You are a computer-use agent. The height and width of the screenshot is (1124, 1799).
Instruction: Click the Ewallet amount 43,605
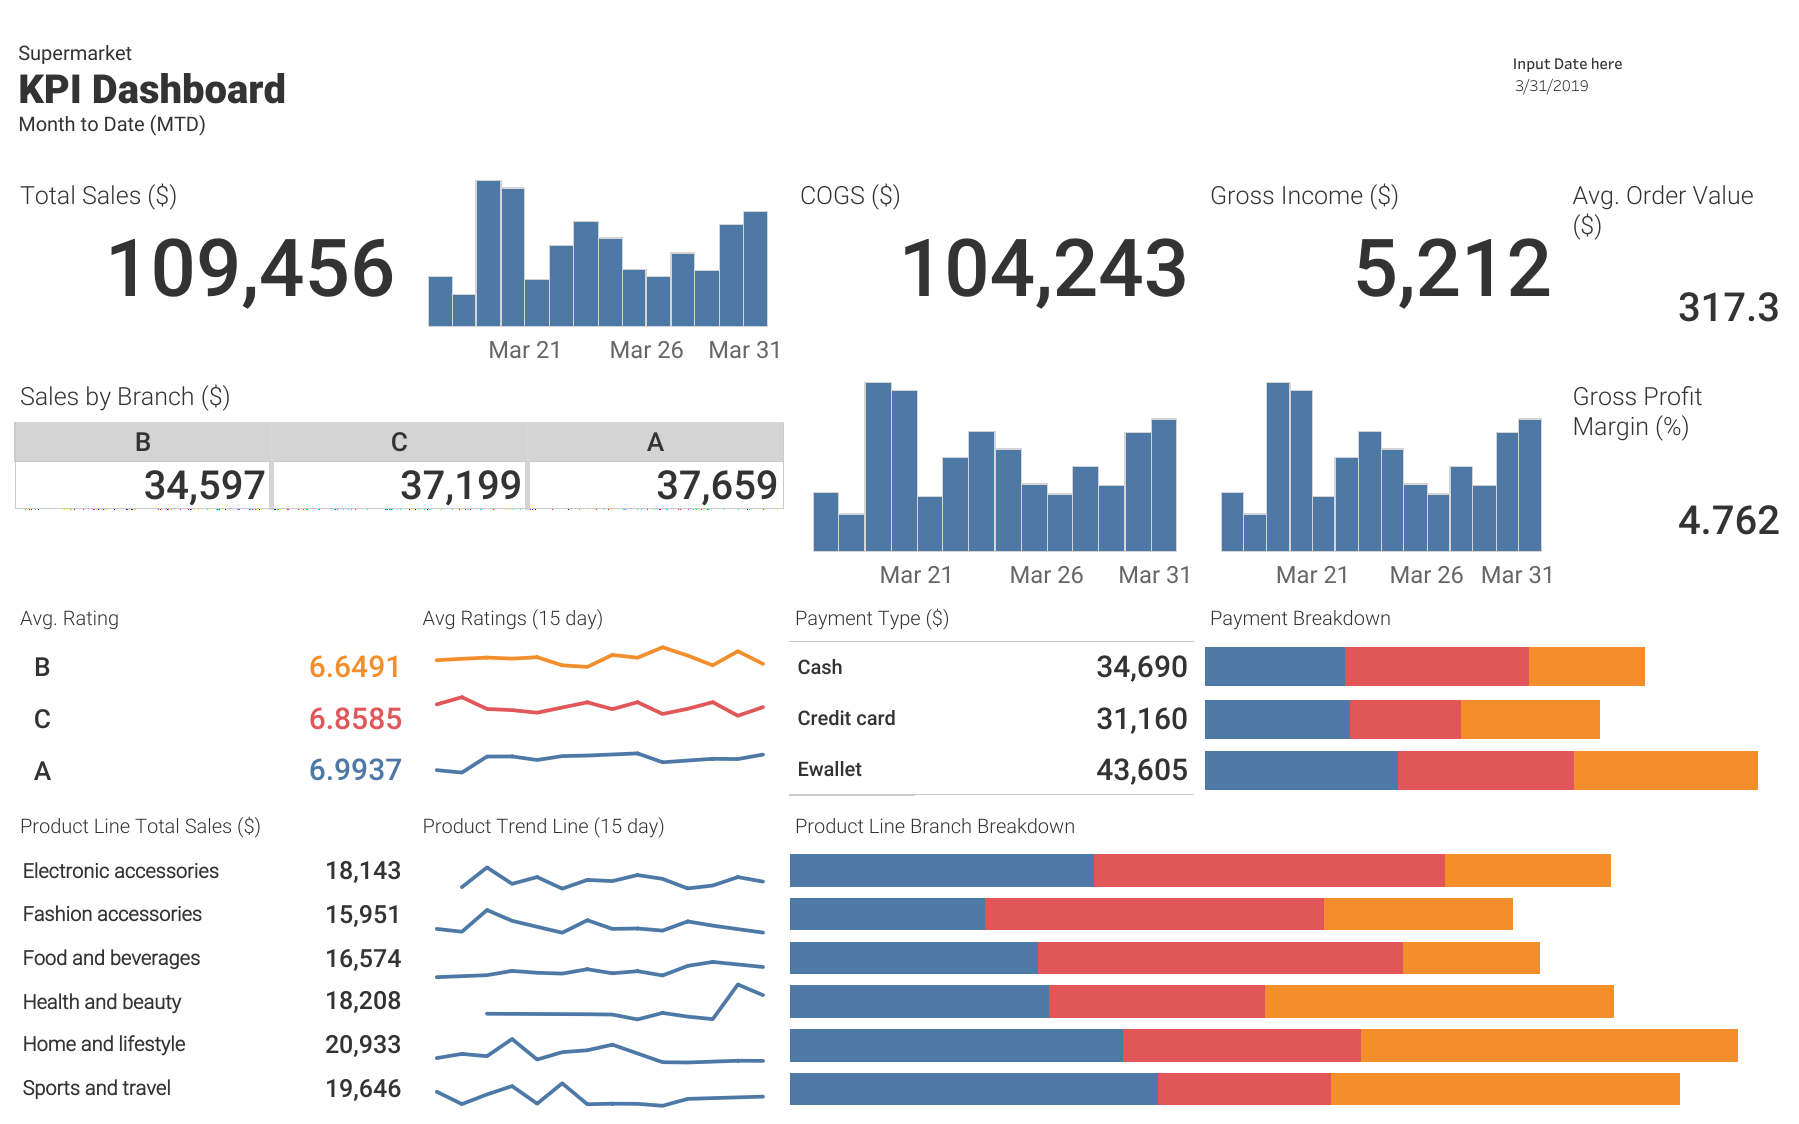pyautogui.click(x=1140, y=770)
